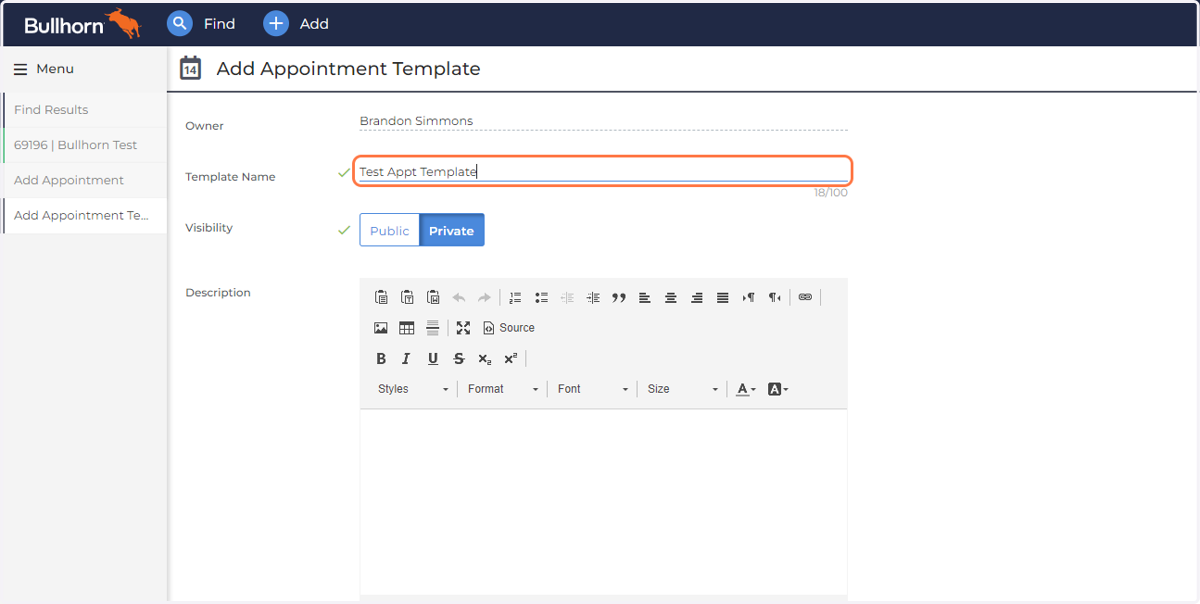Screen dimensions: 1200x604
Task: Click the calendar icon beside page title
Action: click(190, 69)
